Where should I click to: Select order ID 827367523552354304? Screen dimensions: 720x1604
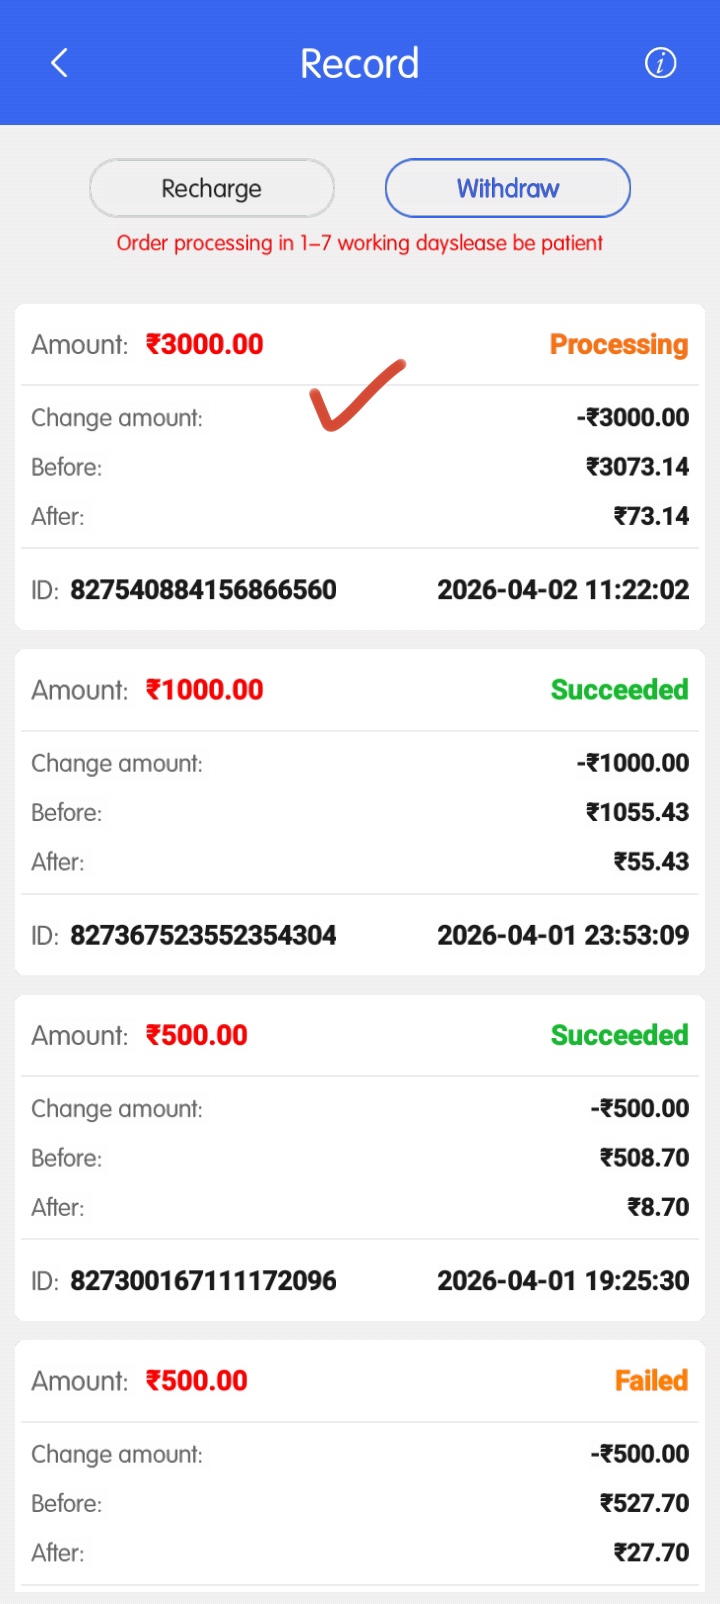(203, 936)
